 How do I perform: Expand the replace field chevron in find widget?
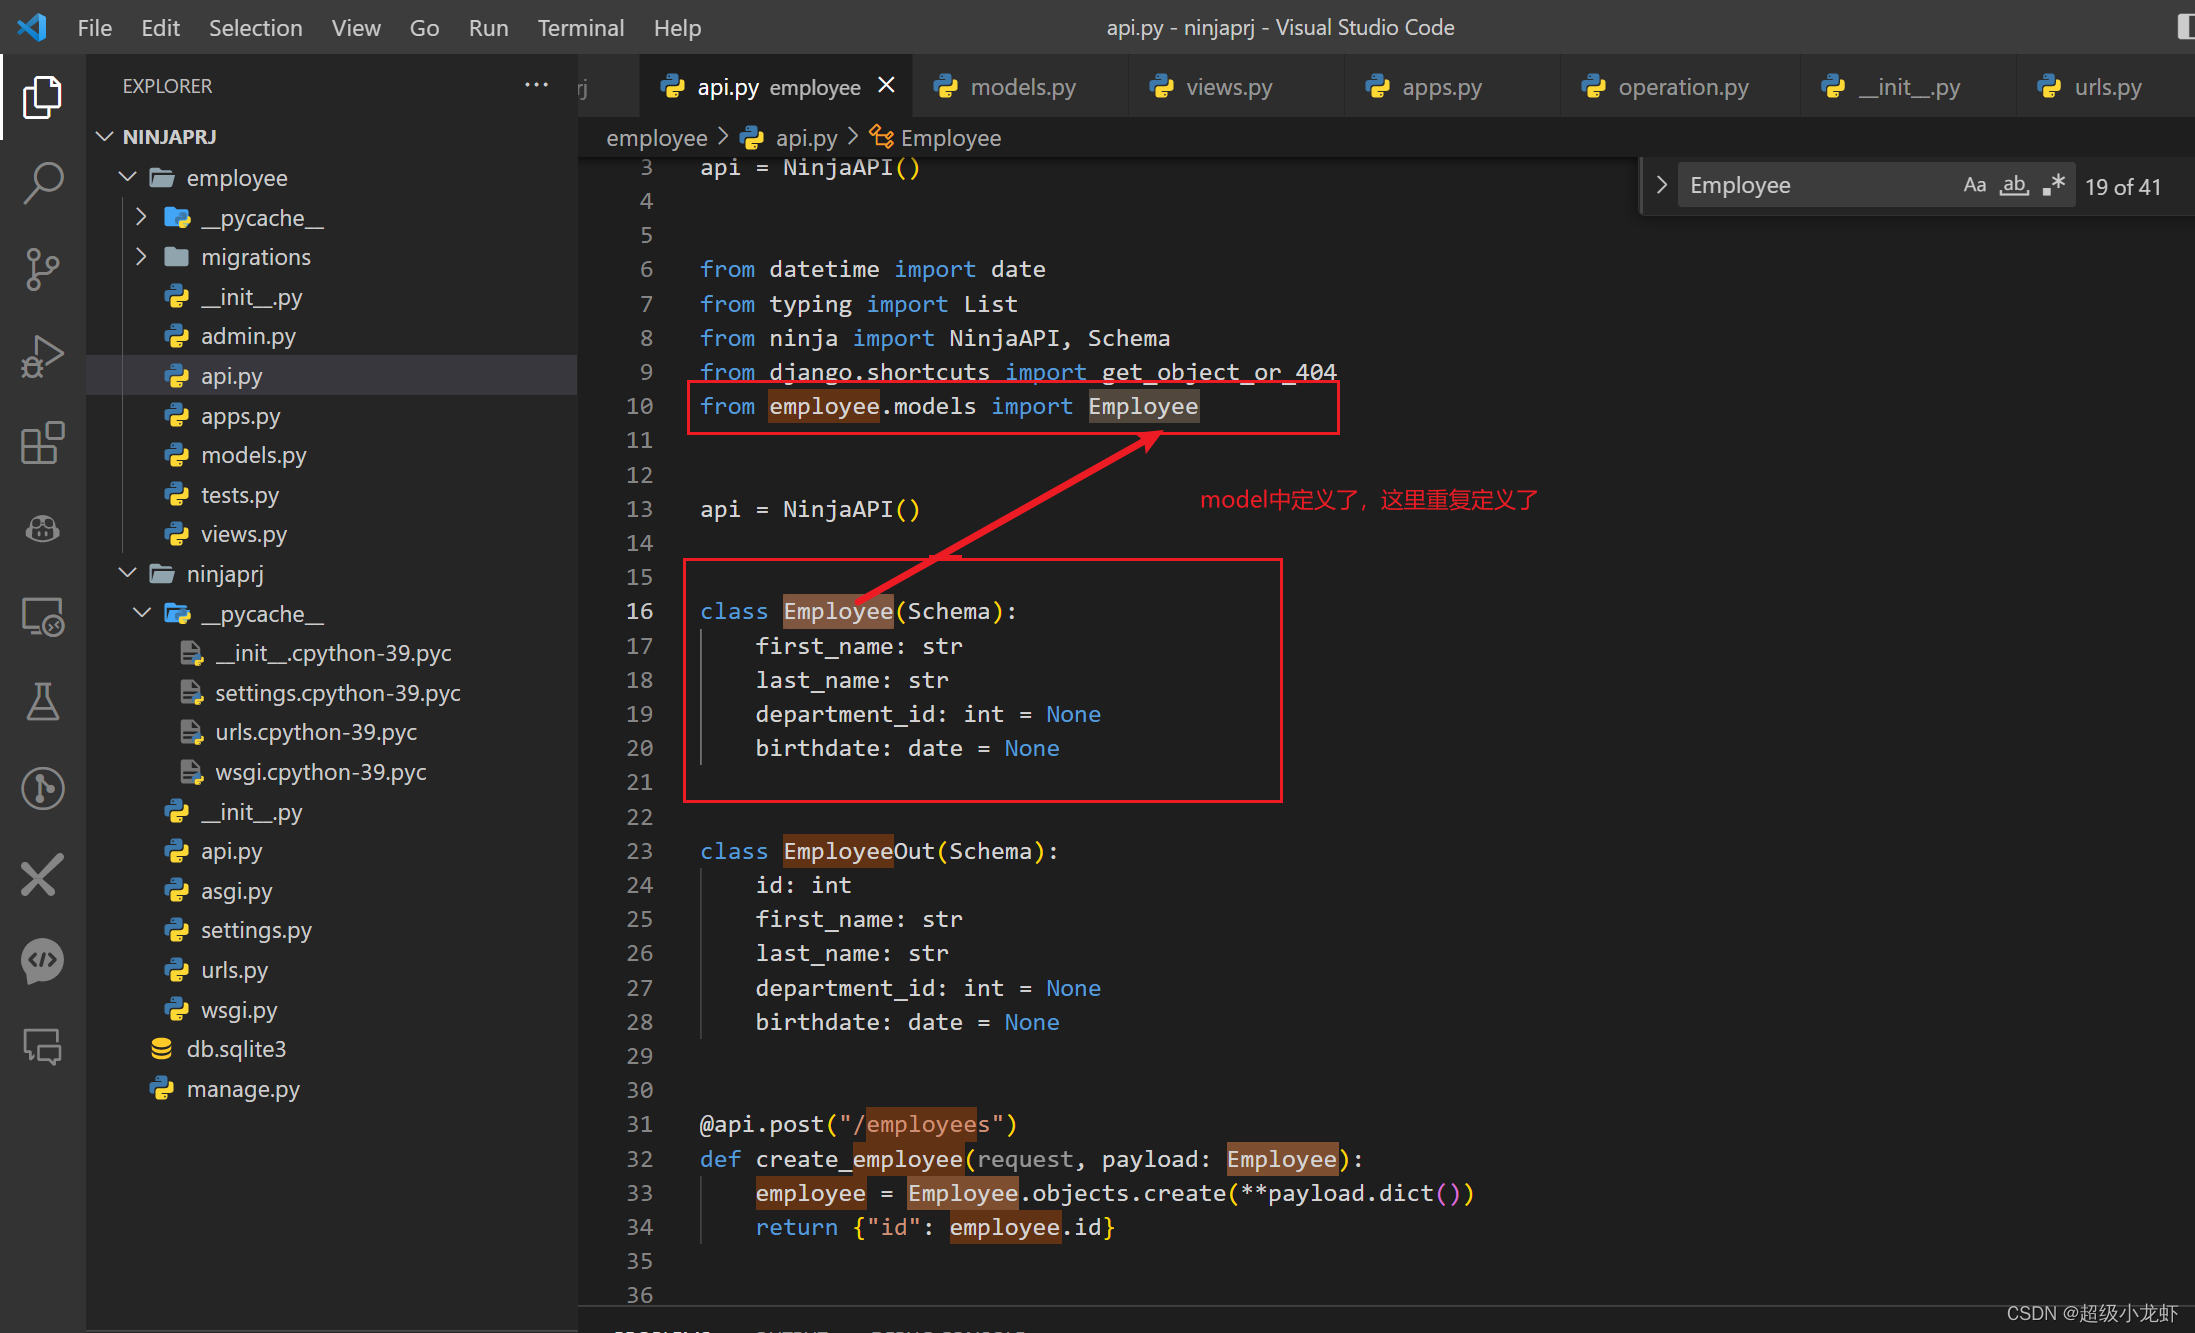click(x=1661, y=185)
